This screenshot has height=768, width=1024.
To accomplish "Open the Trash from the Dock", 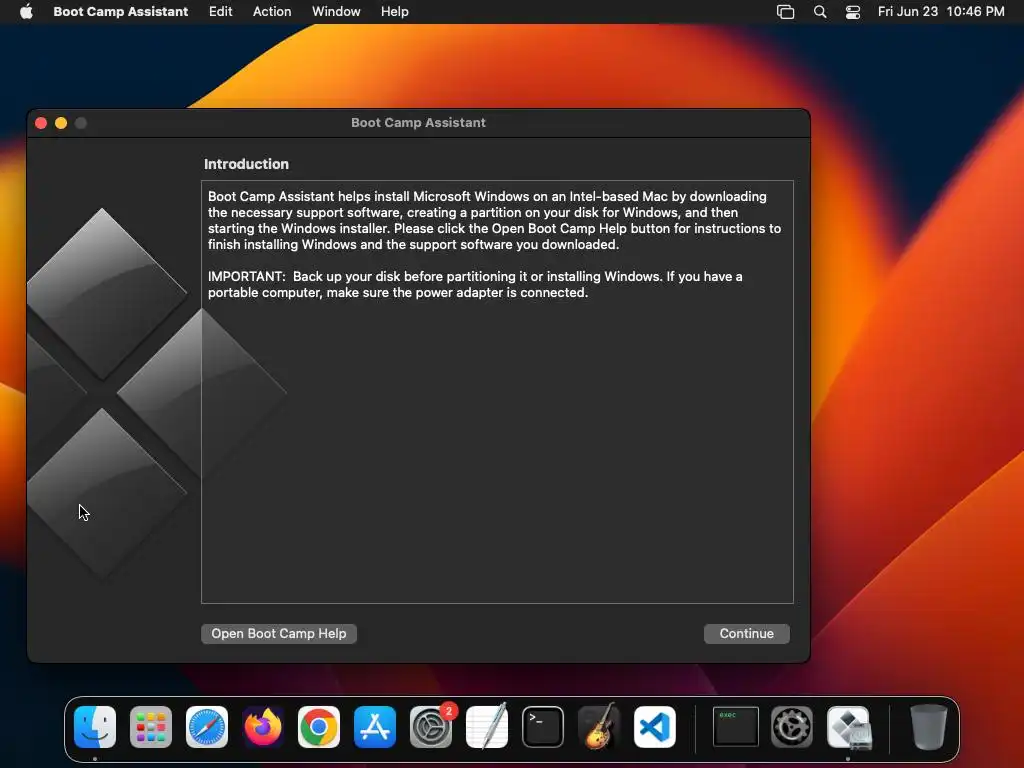I will [929, 727].
